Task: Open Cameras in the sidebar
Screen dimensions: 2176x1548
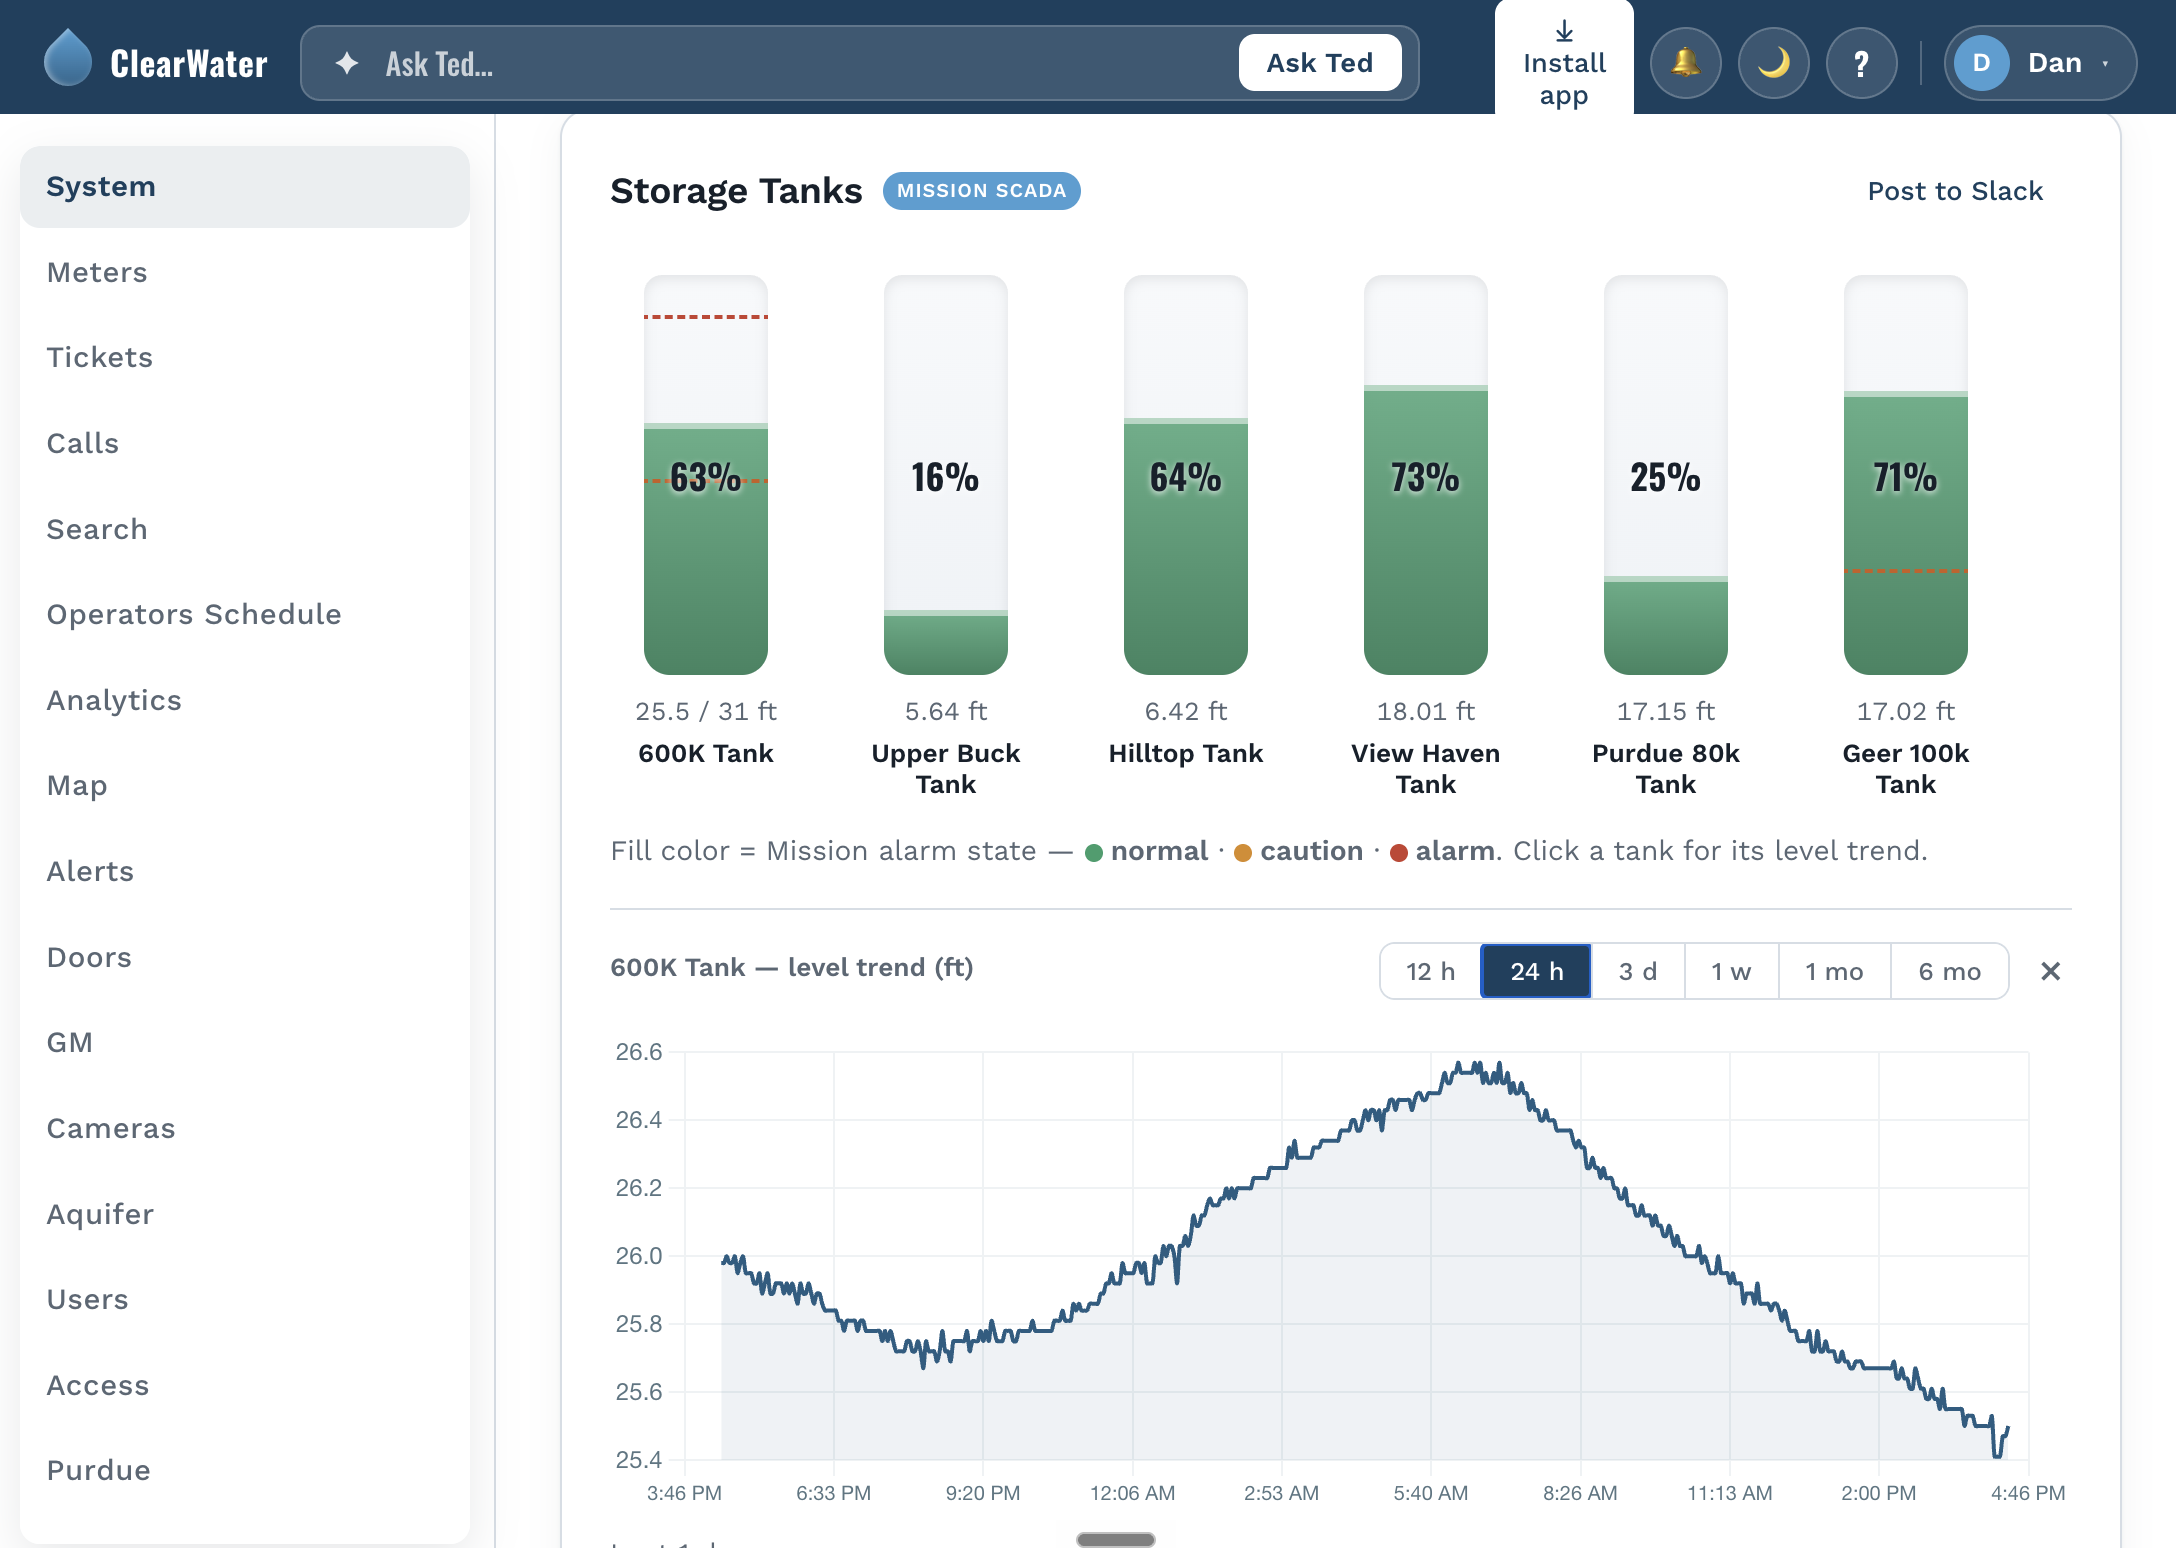Action: (x=245, y=1128)
